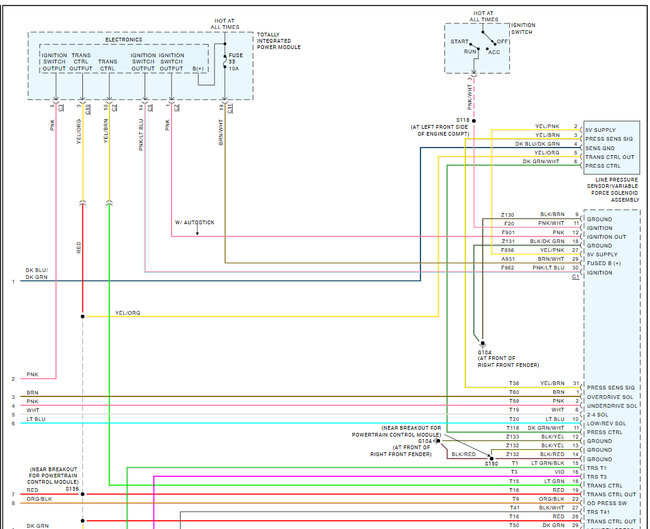650x529 pixels.
Task: Click the BLK/BRN wire color label
Action: pos(552,215)
